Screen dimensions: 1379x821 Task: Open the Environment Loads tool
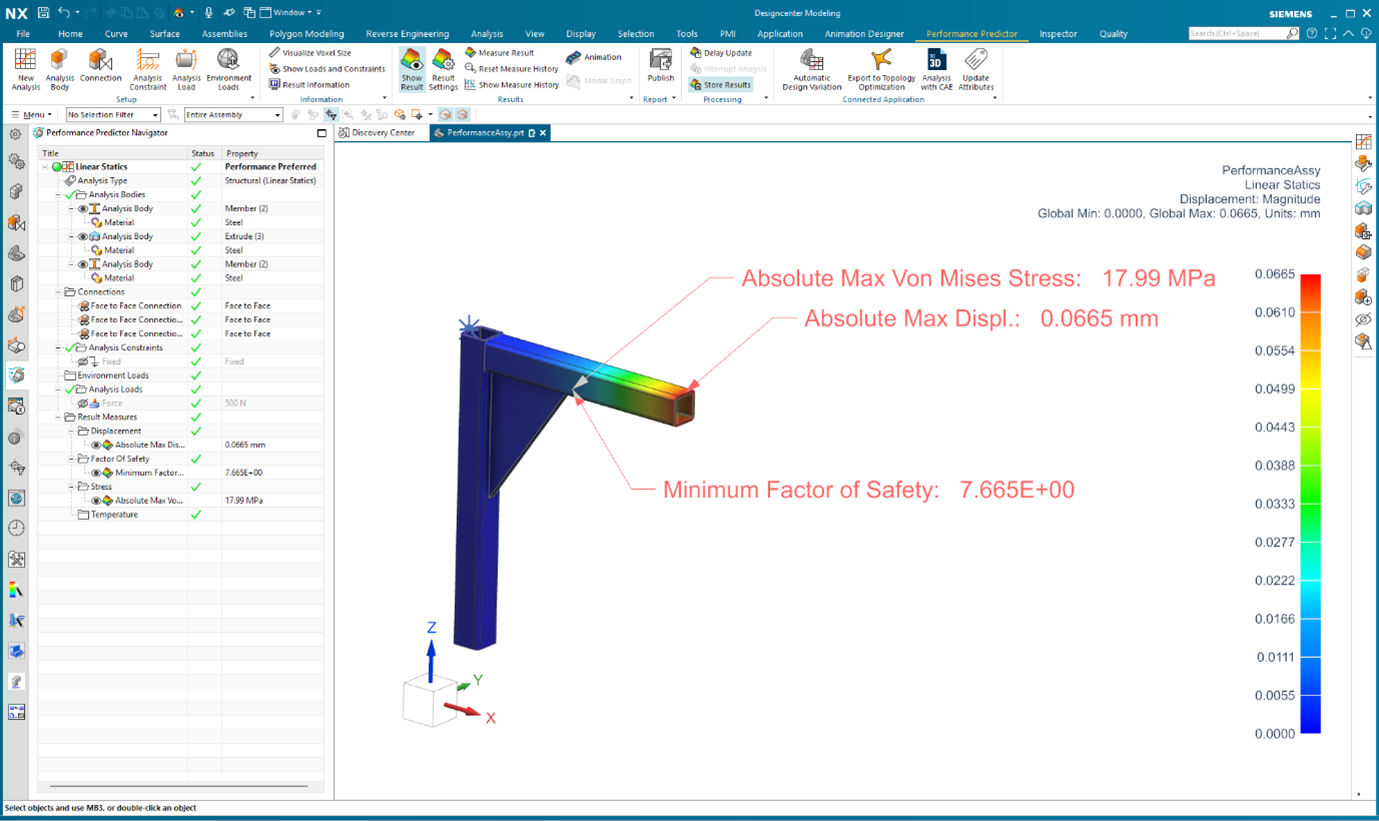pos(228,68)
